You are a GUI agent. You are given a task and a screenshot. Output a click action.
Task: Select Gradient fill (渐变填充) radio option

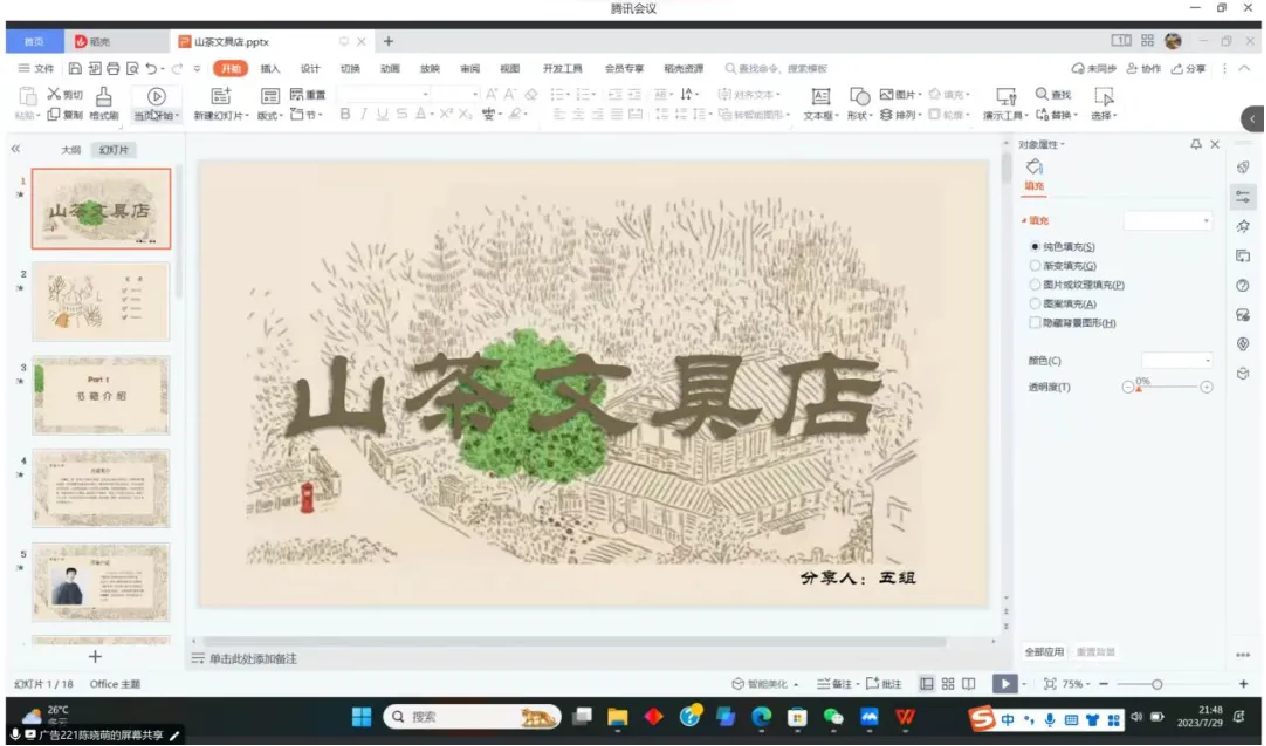[x=1036, y=266]
